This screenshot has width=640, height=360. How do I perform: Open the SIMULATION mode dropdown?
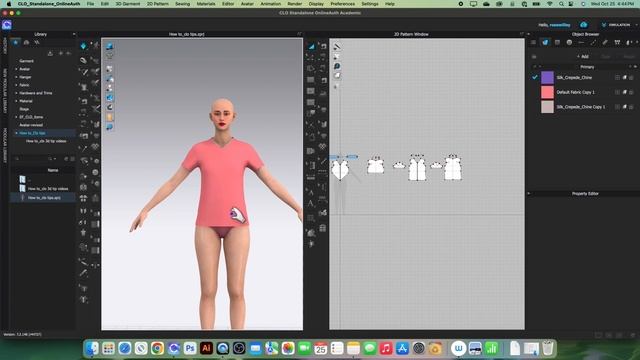pos(619,25)
